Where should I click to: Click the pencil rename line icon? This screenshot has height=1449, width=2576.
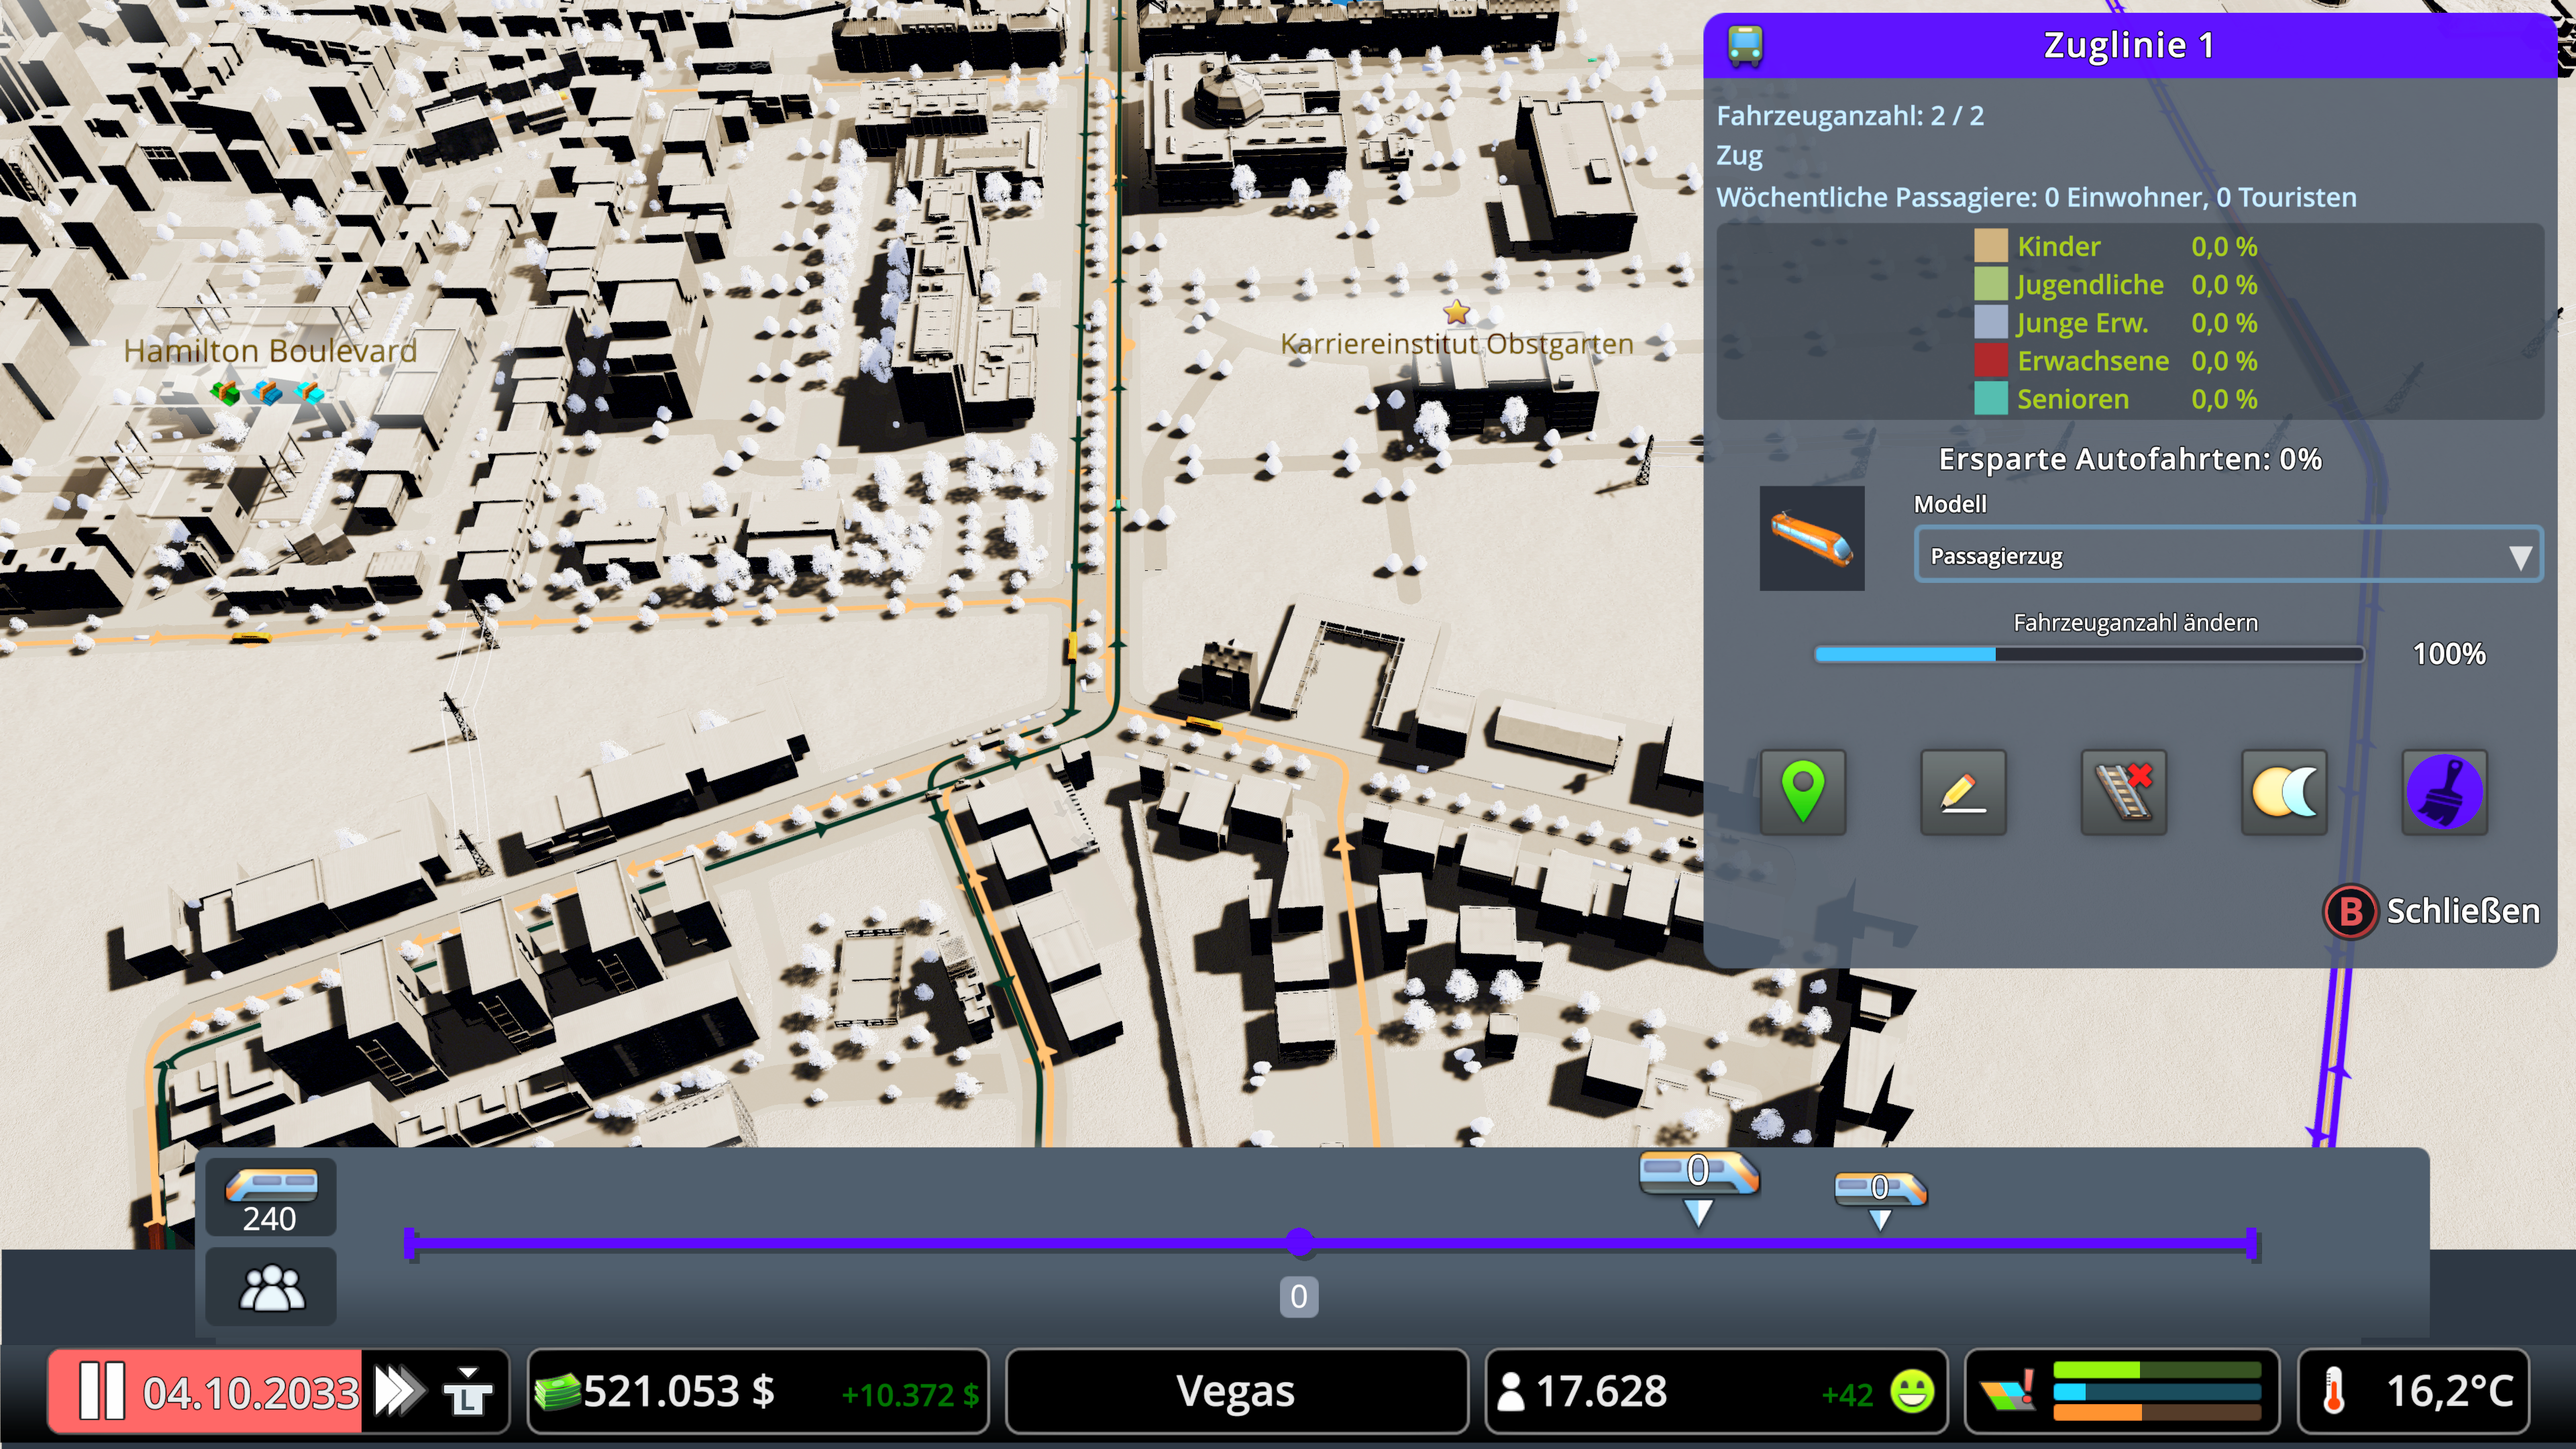point(1963,791)
